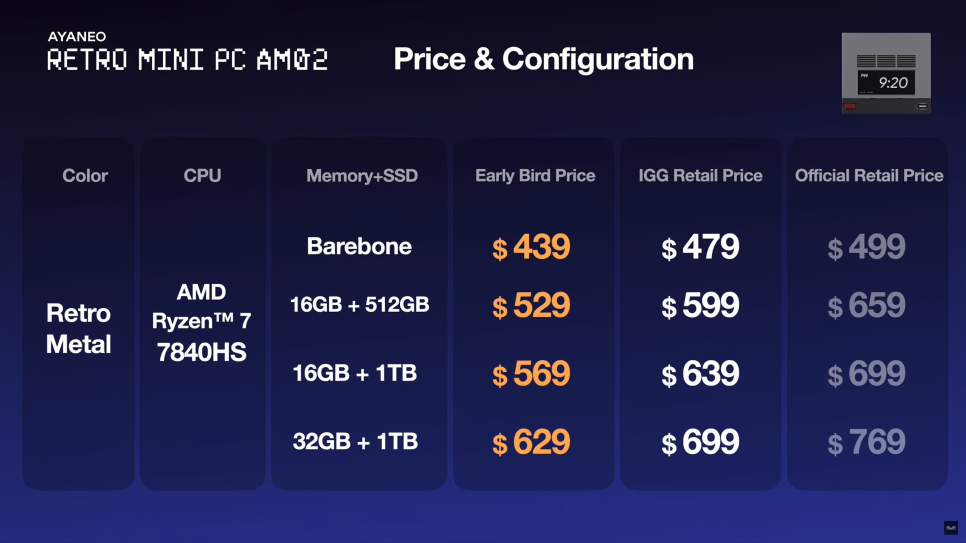Viewport: 966px width, 543px height.
Task: Click the Memory+SSD column header
Action: (x=362, y=176)
